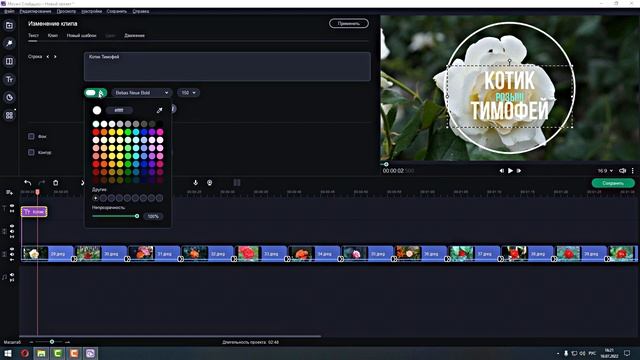Switch to the Новый шаблон tab
Screen dimensions: 640x360
pyautogui.click(x=82, y=36)
